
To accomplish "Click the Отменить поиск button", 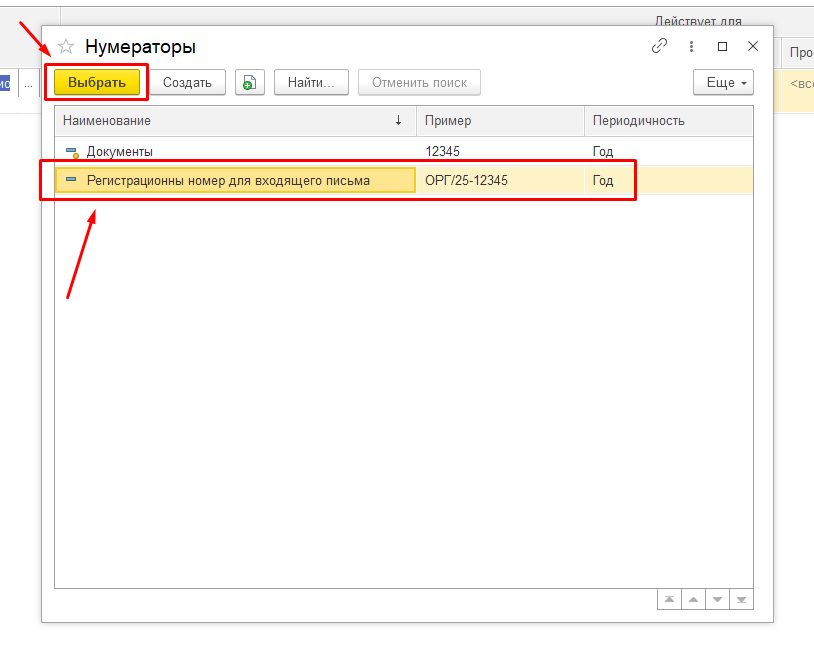I will point(419,83).
